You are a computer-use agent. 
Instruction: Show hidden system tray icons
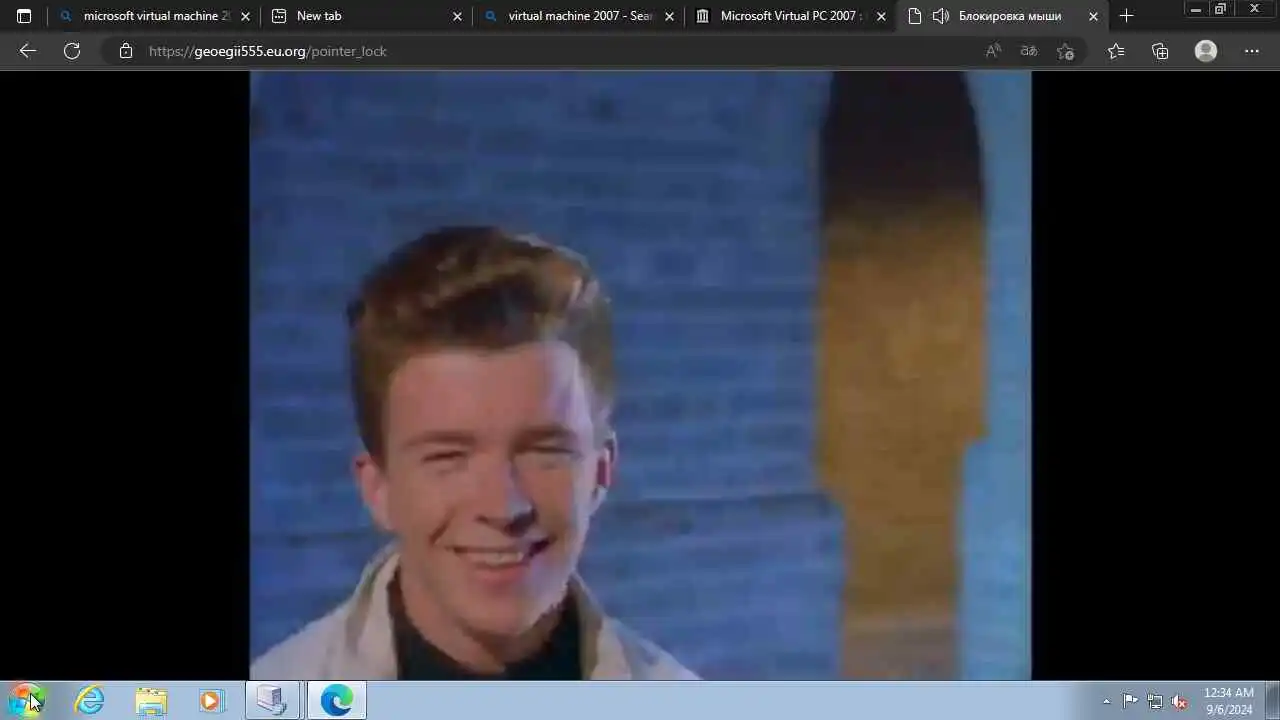(x=1106, y=701)
